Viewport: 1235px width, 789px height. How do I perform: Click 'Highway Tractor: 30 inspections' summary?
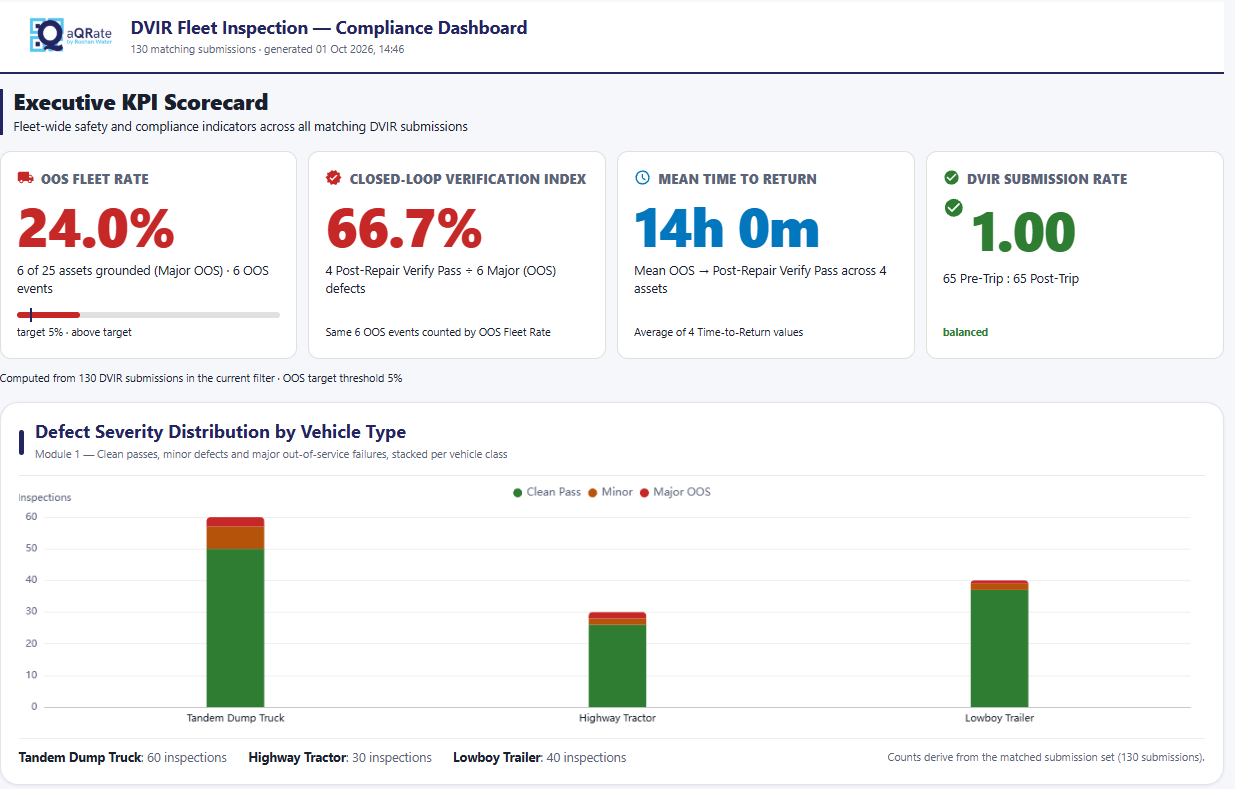pyautogui.click(x=340, y=758)
